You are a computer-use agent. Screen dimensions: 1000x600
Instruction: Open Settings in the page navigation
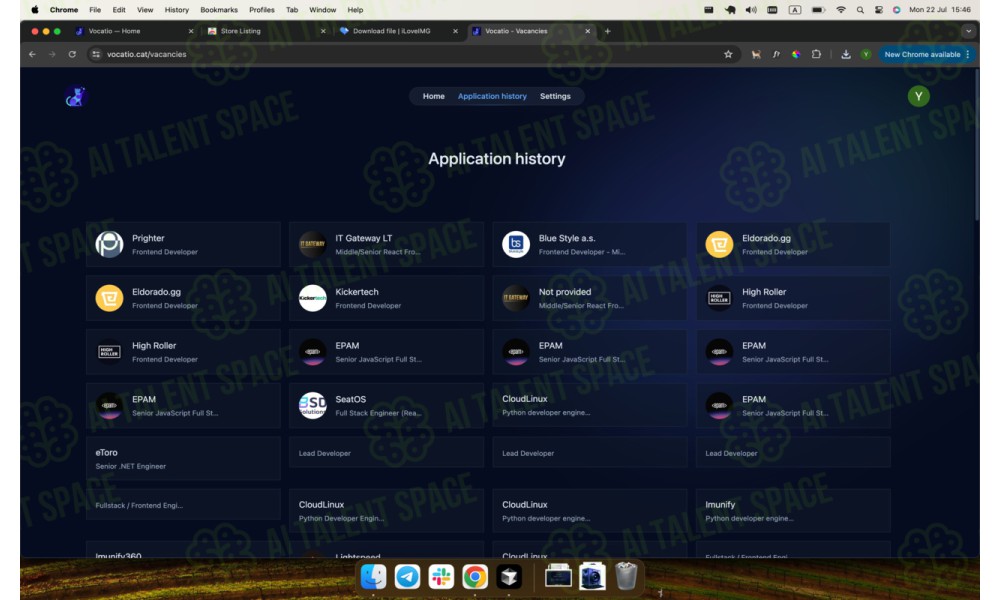click(x=555, y=96)
